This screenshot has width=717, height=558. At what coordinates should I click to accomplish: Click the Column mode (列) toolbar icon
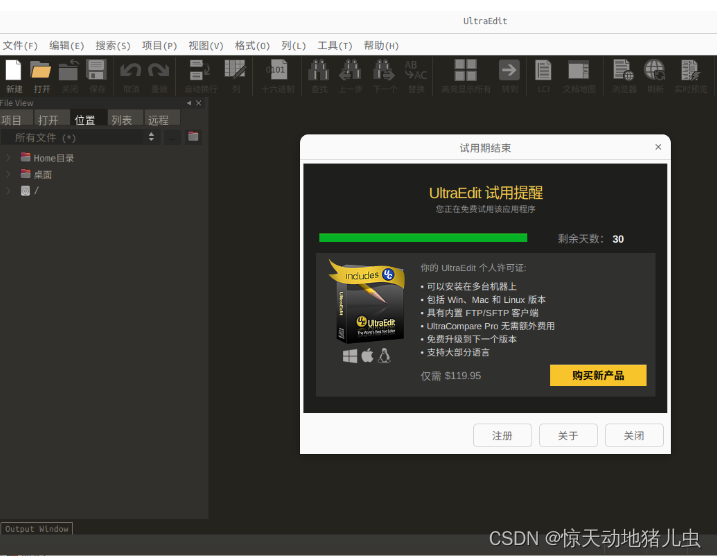tap(235, 71)
